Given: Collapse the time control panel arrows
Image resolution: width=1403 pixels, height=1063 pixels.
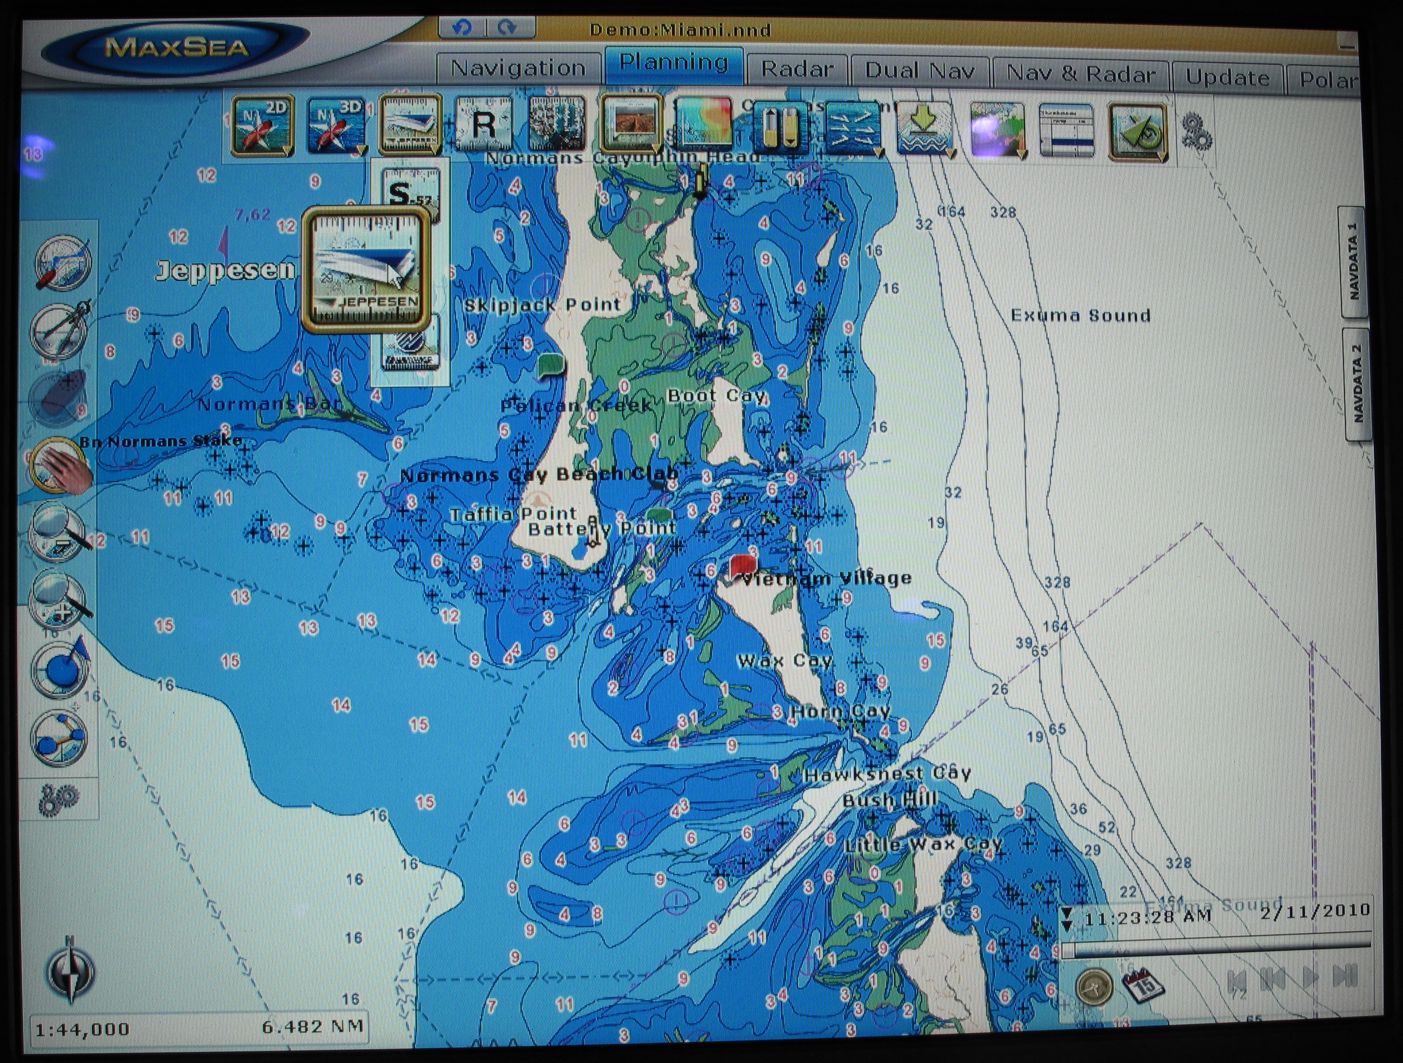Looking at the screenshot, I should coord(1067,920).
